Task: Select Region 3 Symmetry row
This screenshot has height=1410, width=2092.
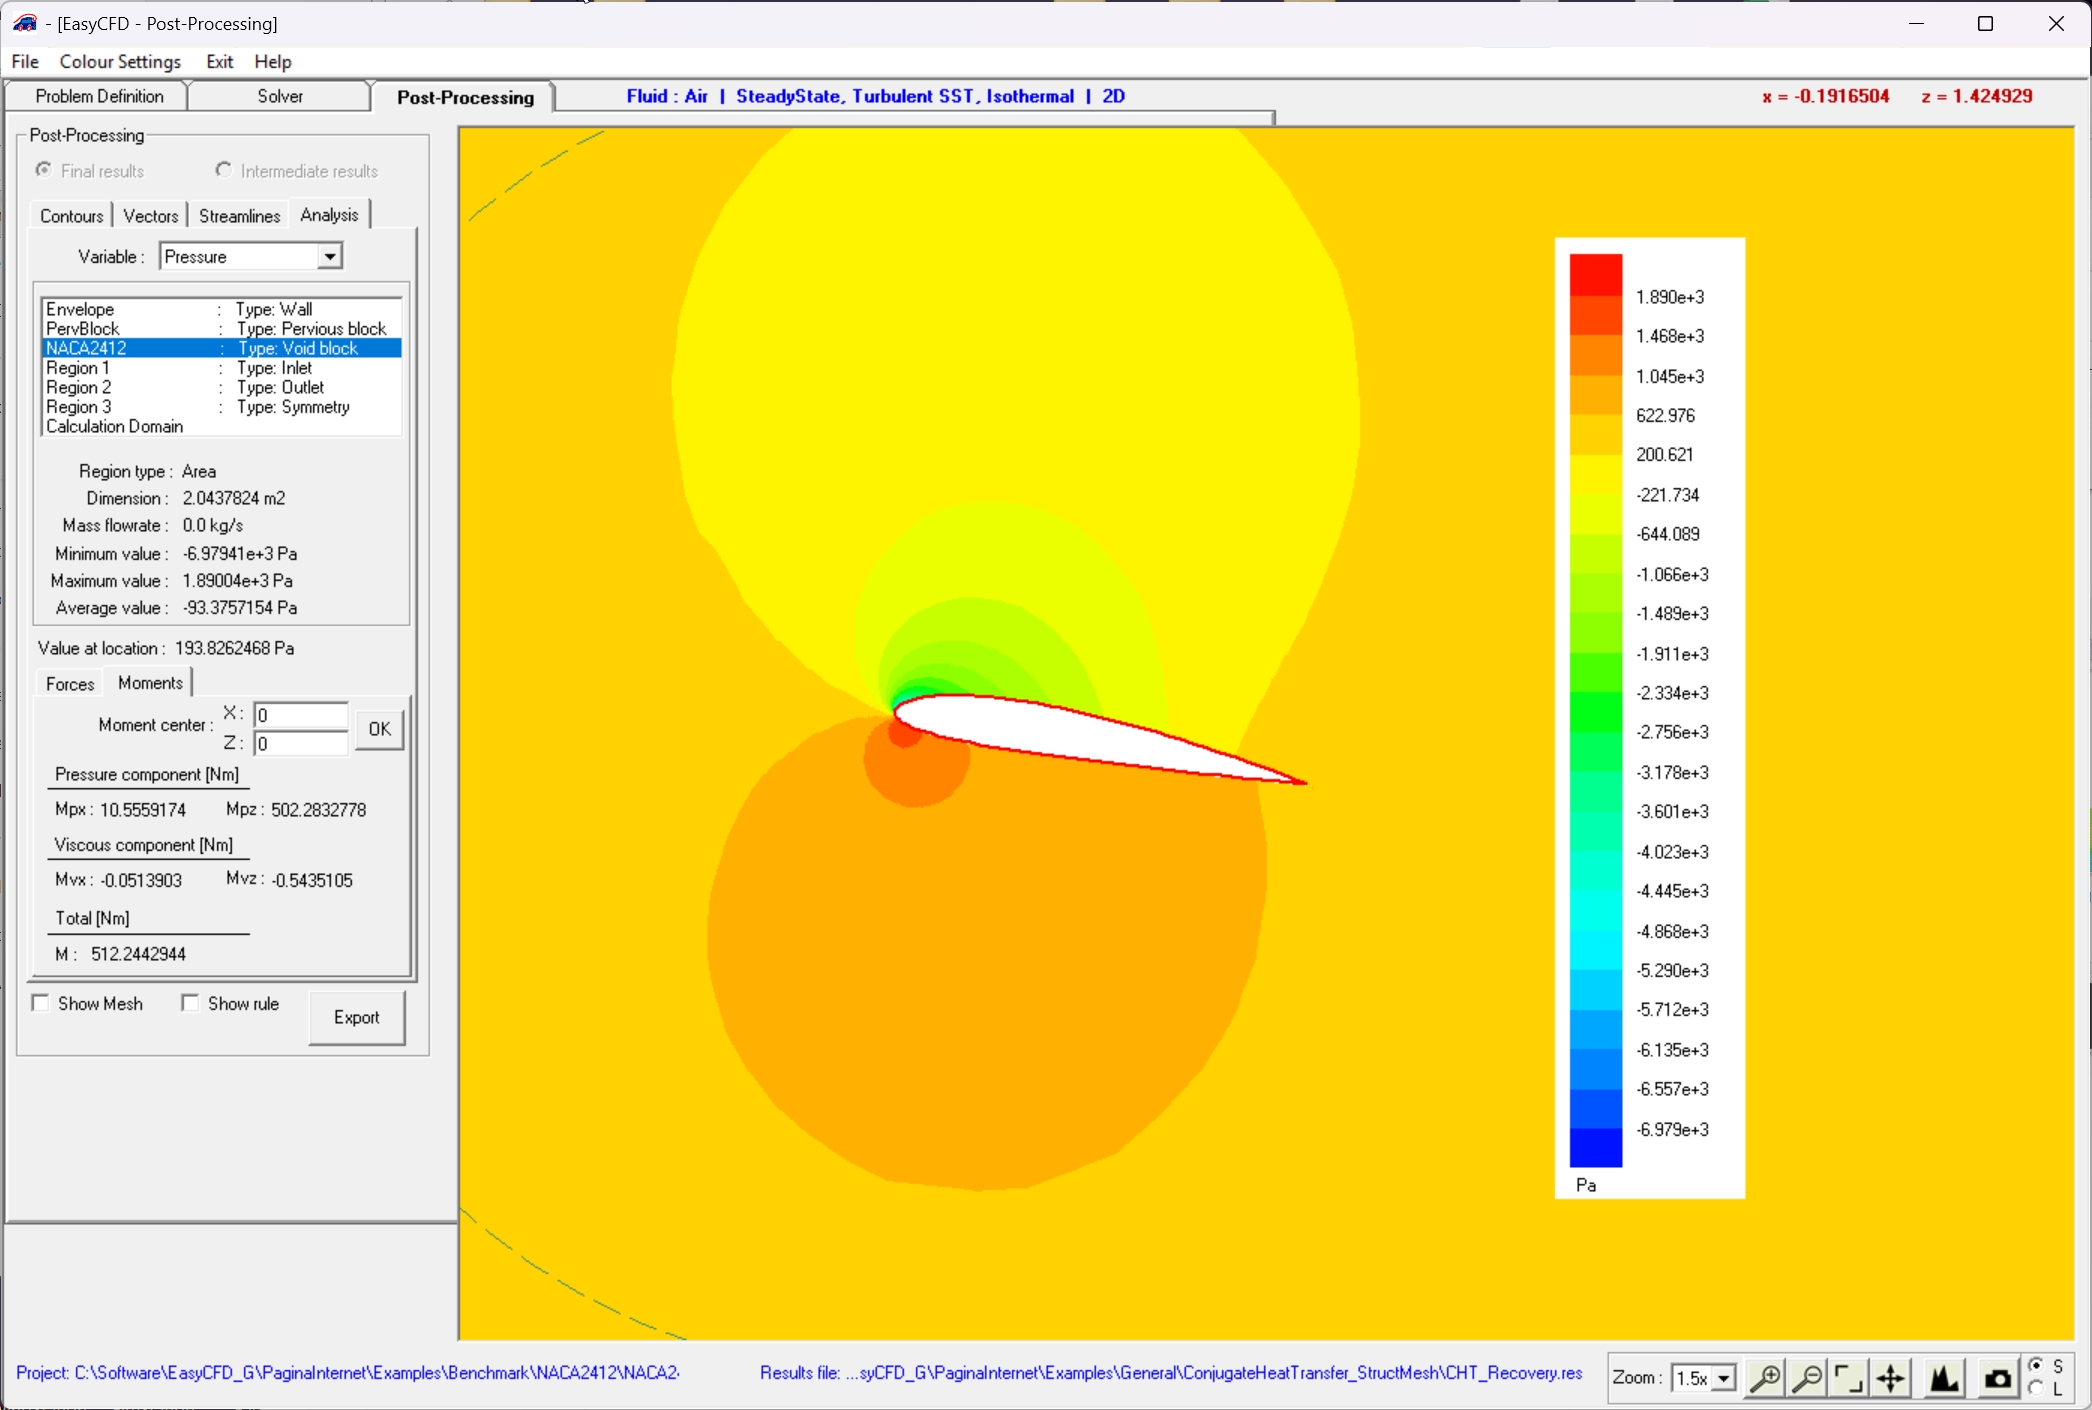Action: coord(222,407)
